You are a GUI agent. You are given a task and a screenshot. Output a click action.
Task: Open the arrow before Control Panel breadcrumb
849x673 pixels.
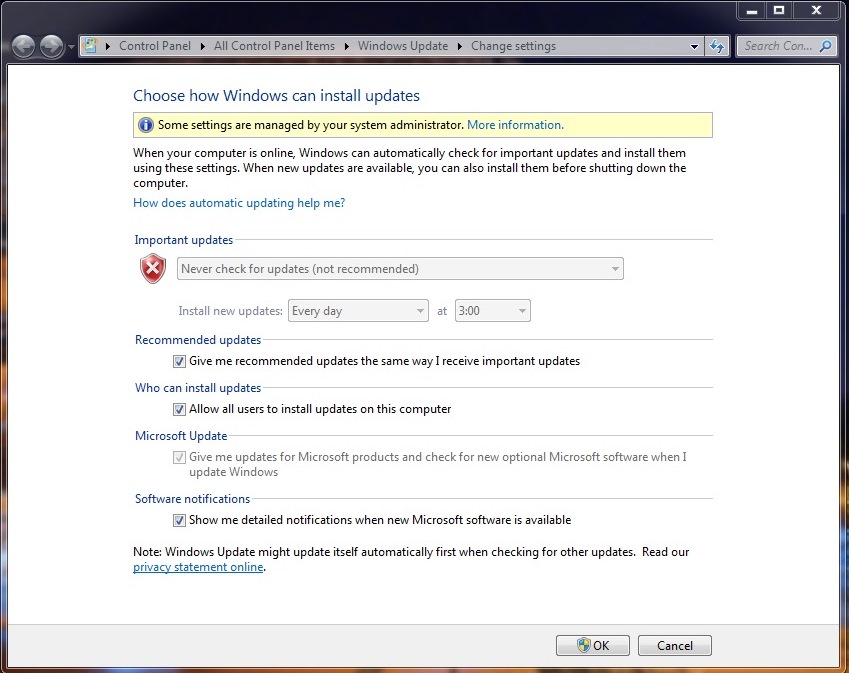coord(108,47)
